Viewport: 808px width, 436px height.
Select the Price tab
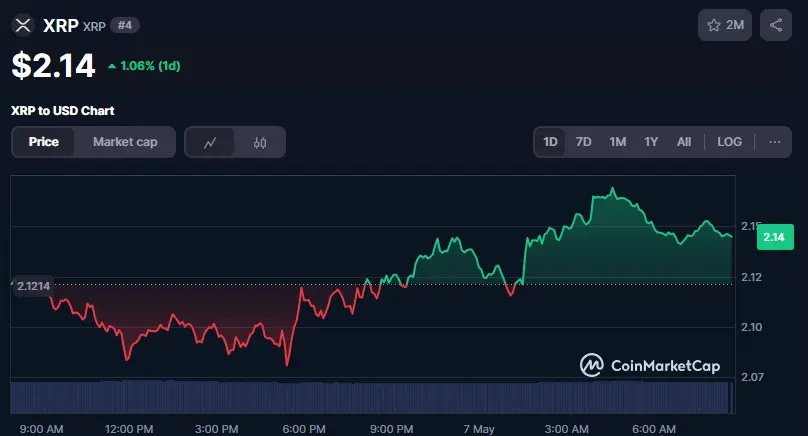coord(43,142)
